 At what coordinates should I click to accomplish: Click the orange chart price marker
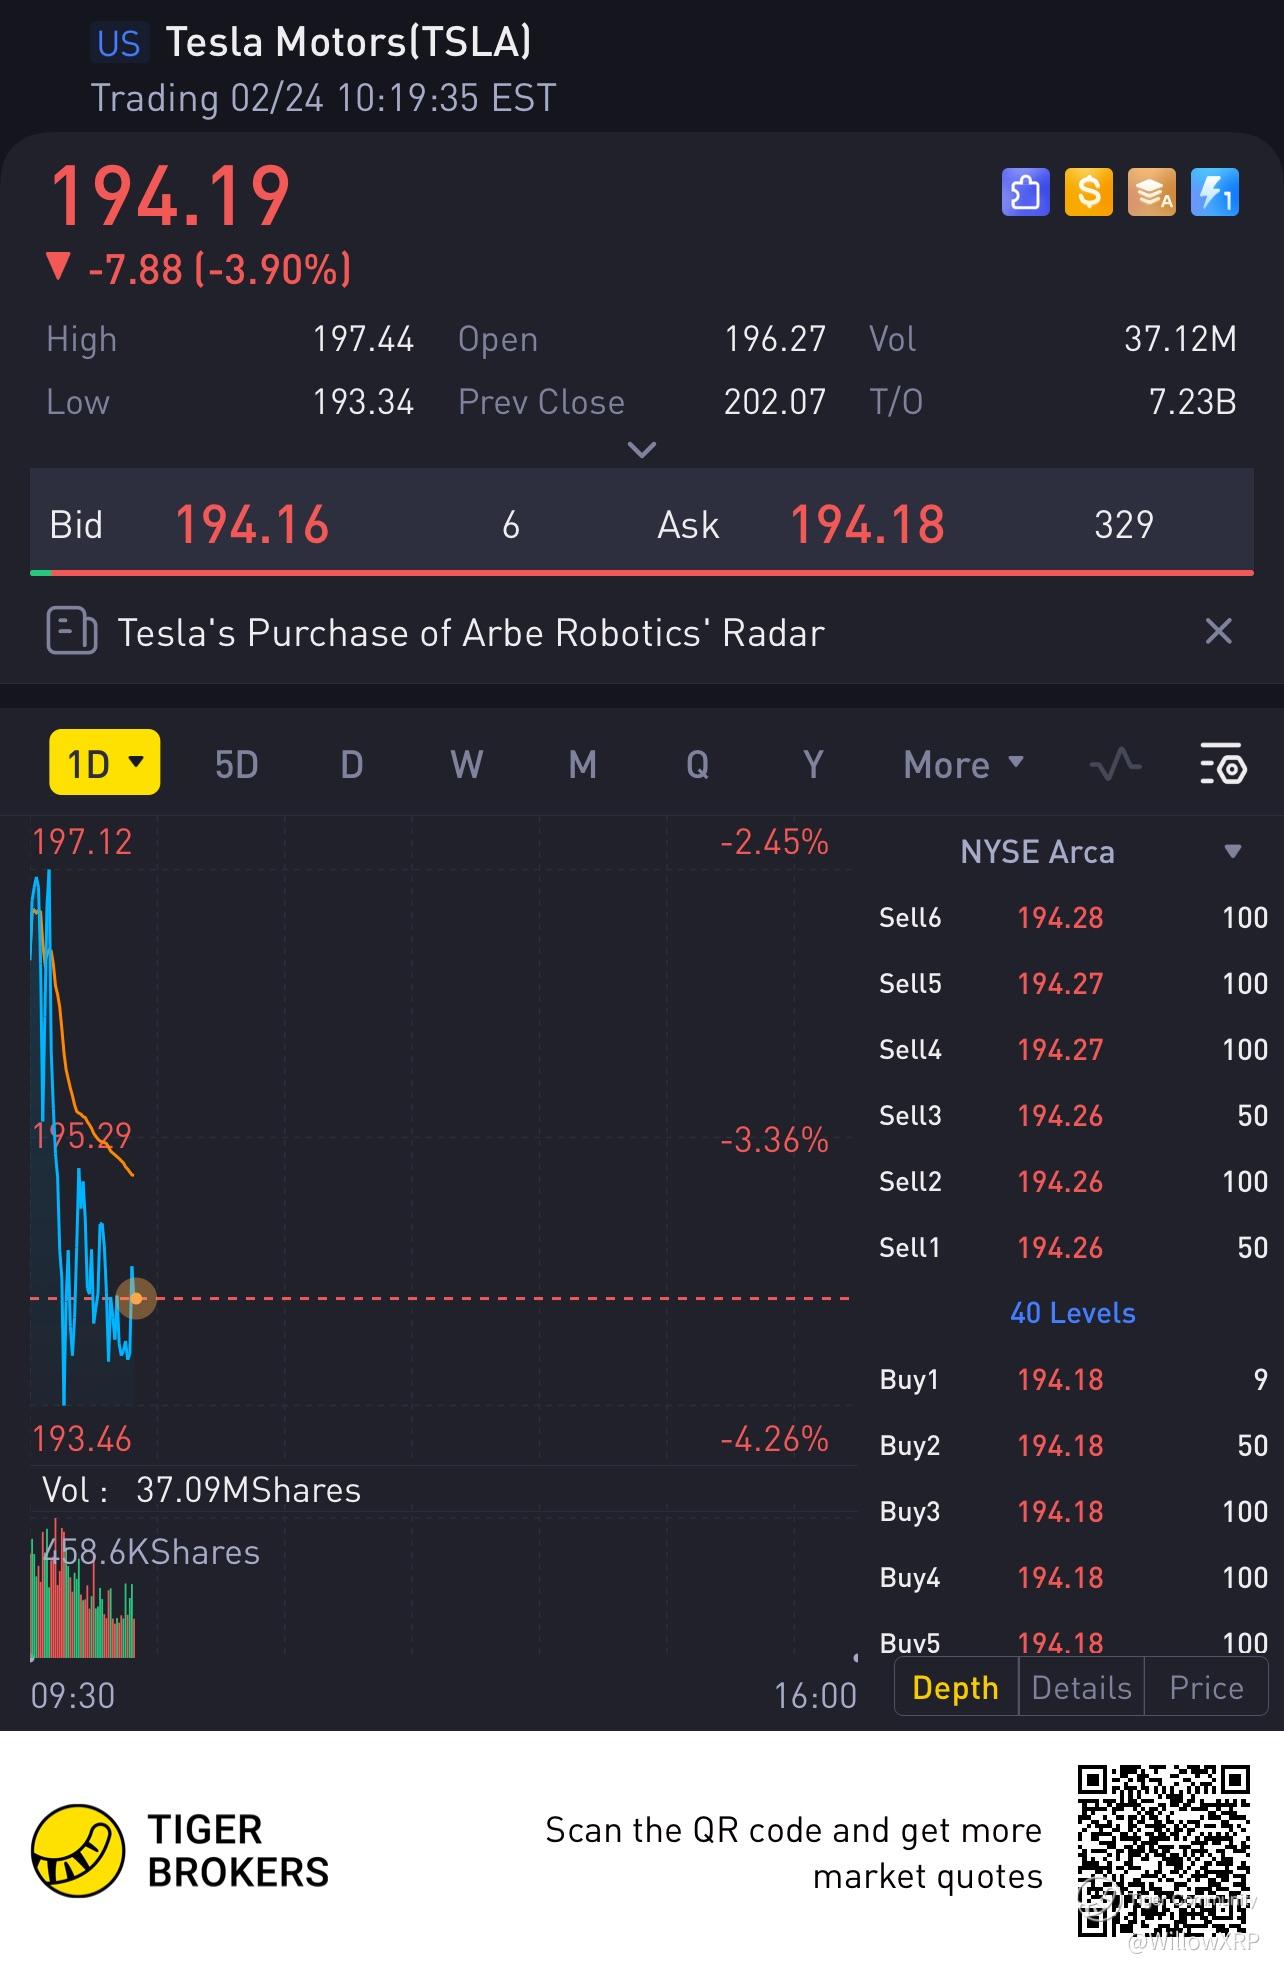click(136, 1298)
